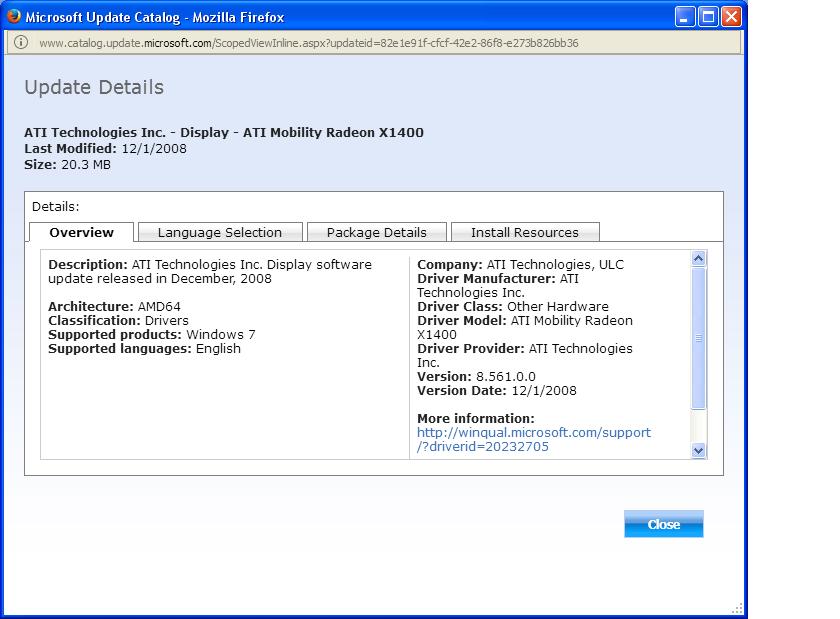Click the Architecture value AMD64

159,307
